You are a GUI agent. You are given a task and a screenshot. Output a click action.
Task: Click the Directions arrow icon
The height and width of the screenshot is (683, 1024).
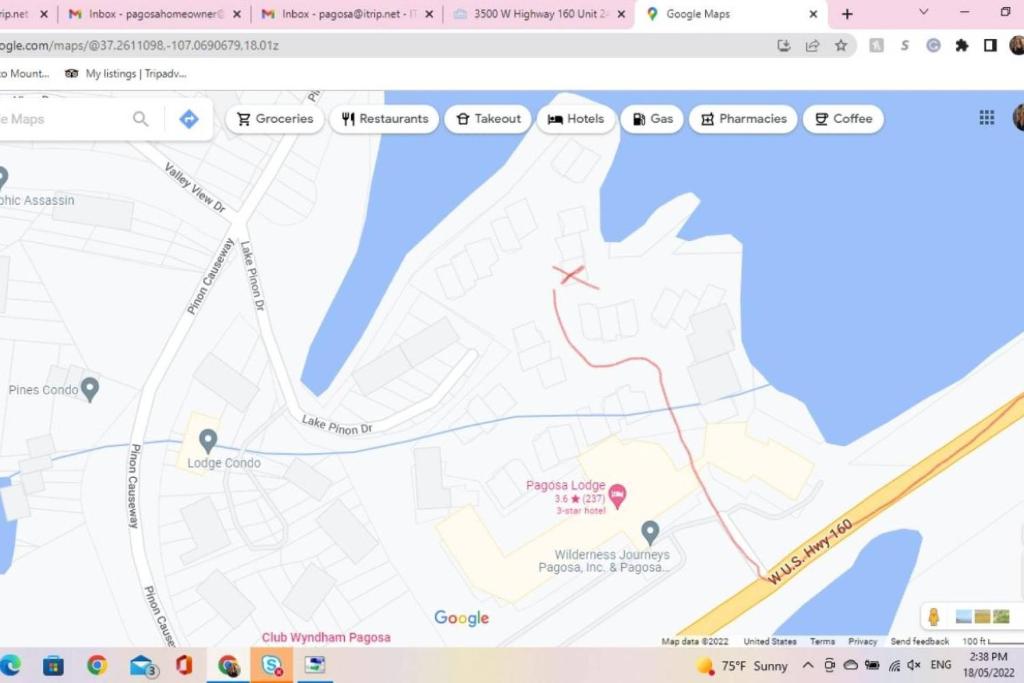(x=189, y=119)
